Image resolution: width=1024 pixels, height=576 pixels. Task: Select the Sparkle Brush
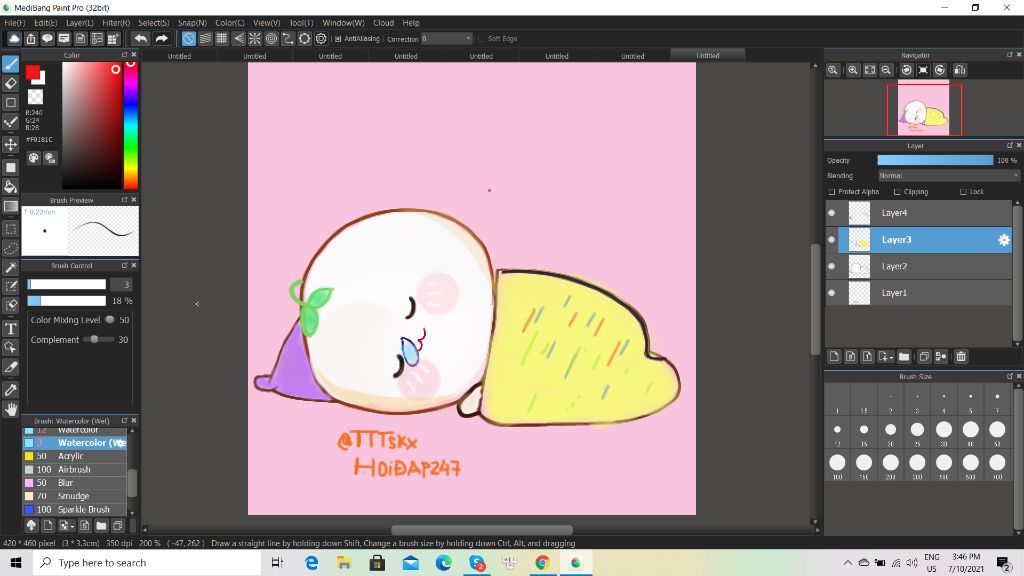point(75,509)
